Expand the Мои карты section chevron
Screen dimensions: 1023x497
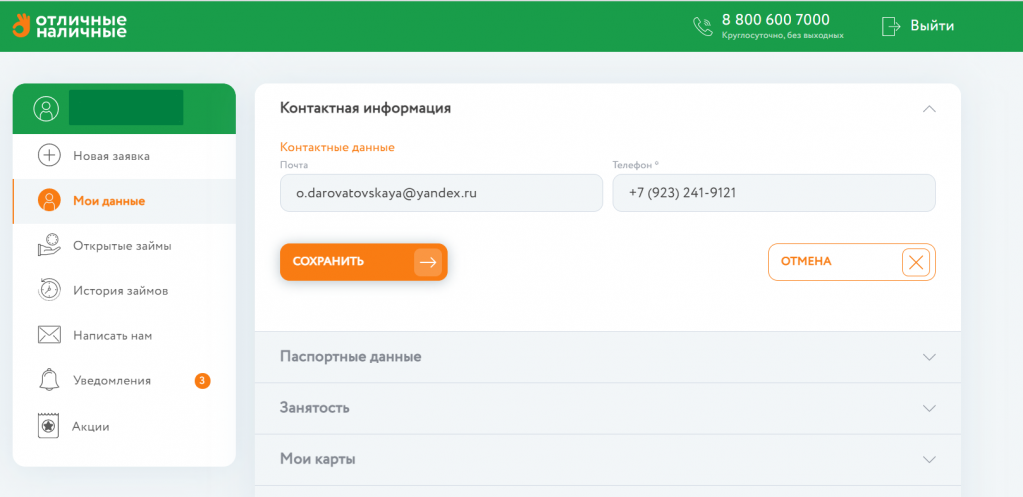pos(930,459)
